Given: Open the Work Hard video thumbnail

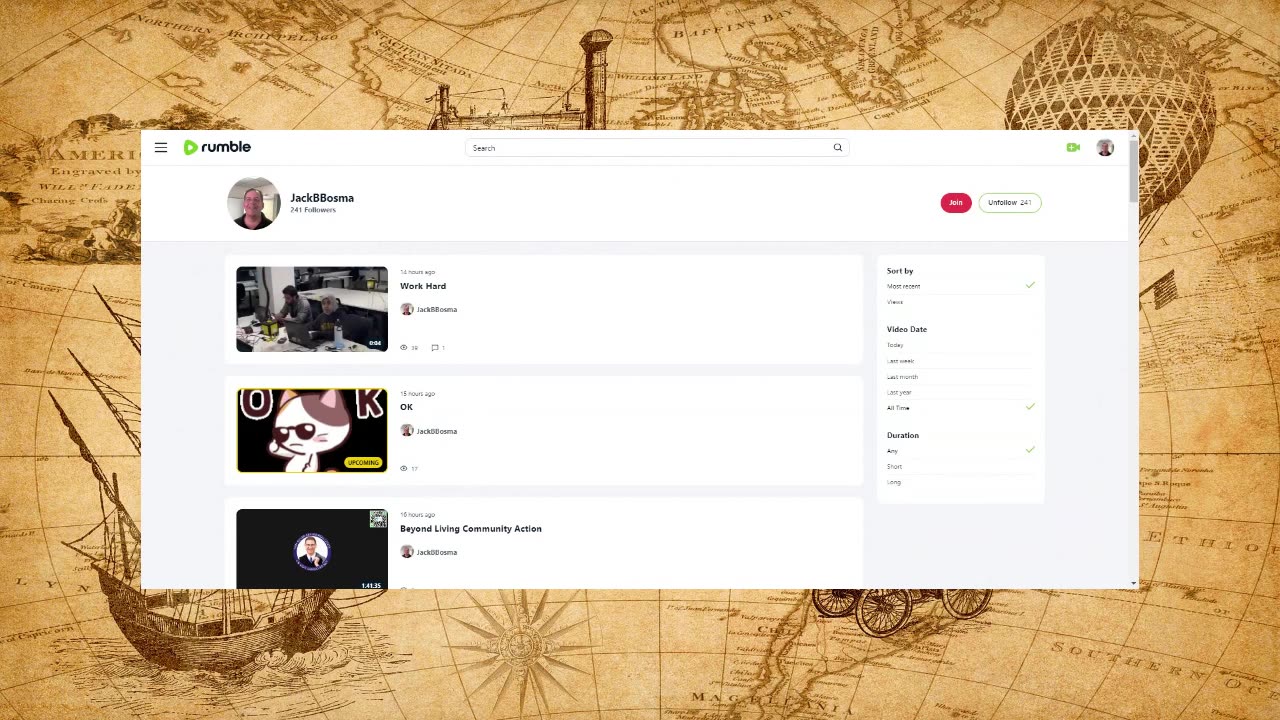Looking at the screenshot, I should point(312,309).
